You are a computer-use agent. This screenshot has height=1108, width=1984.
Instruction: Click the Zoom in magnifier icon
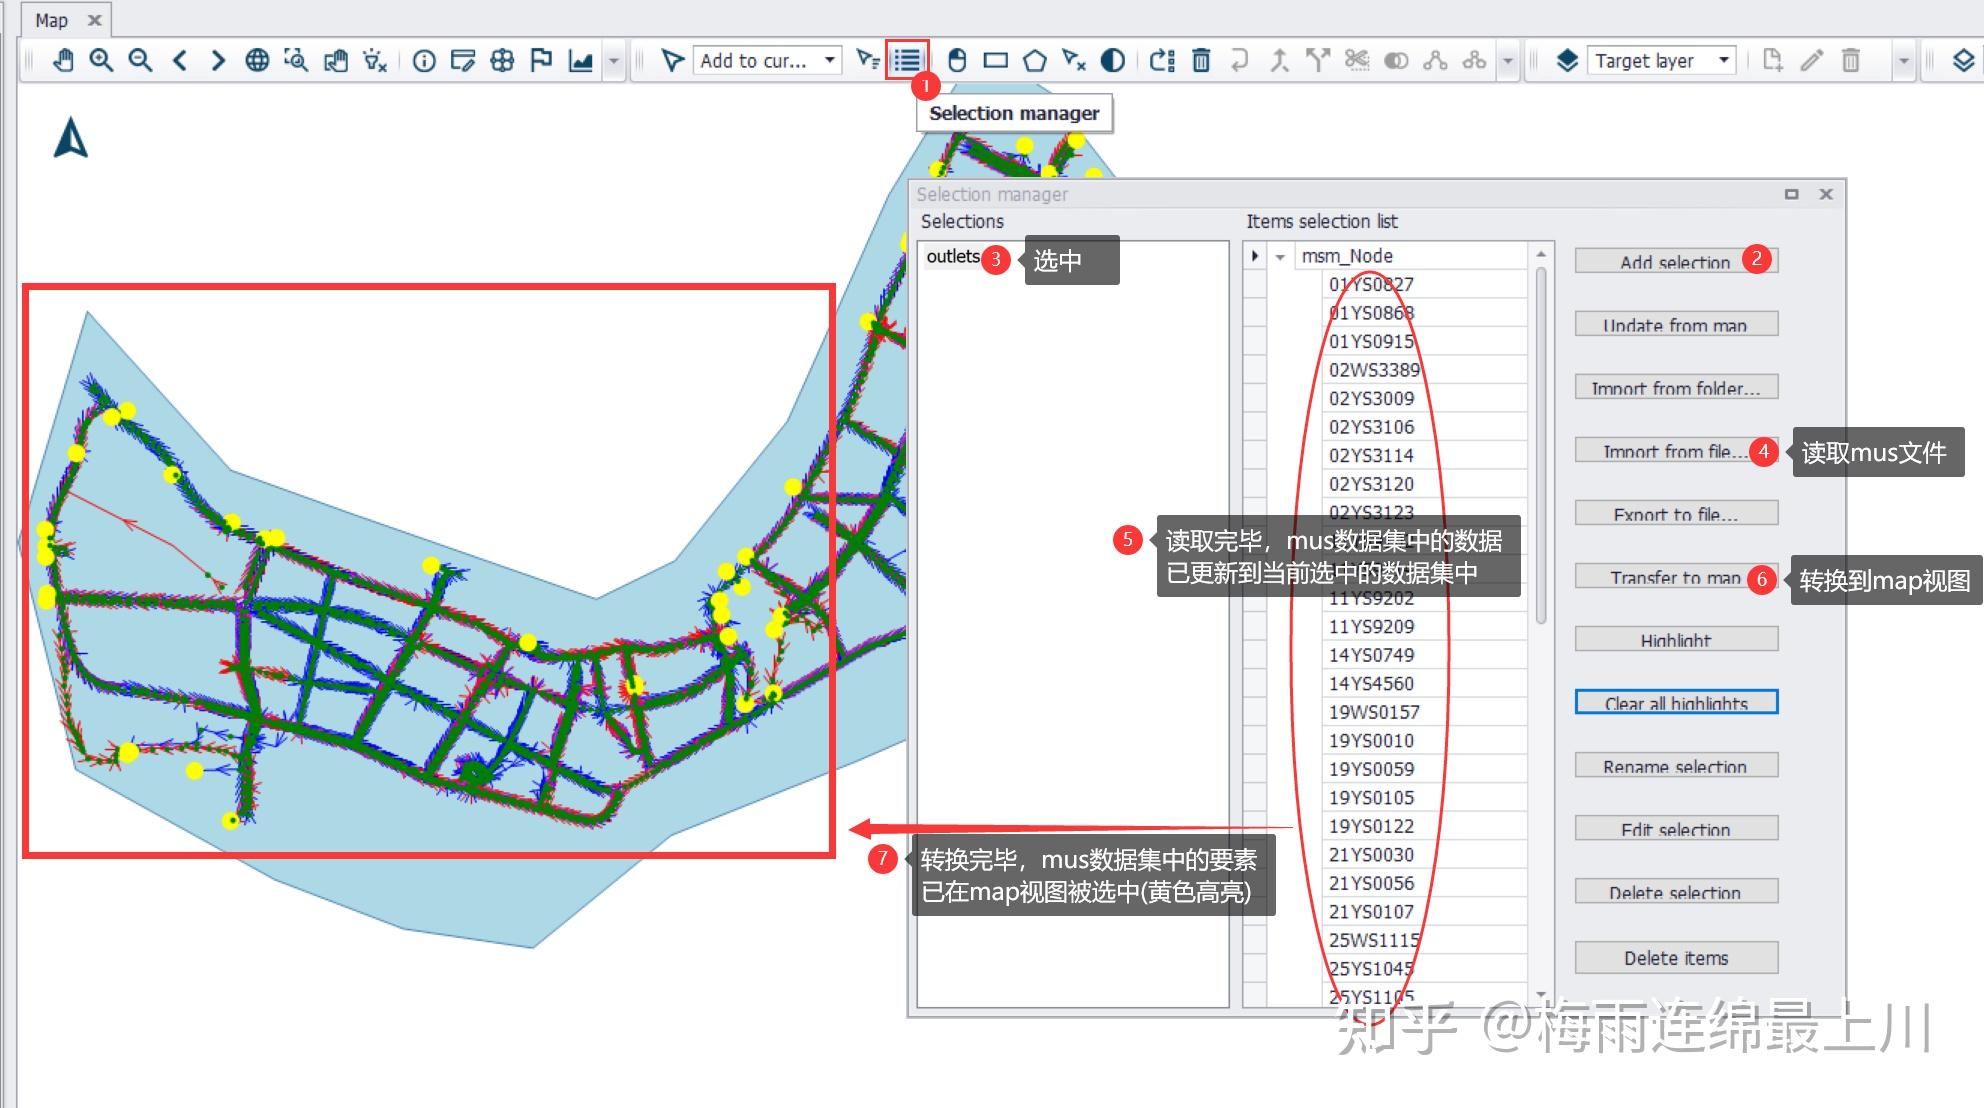pos(101,61)
